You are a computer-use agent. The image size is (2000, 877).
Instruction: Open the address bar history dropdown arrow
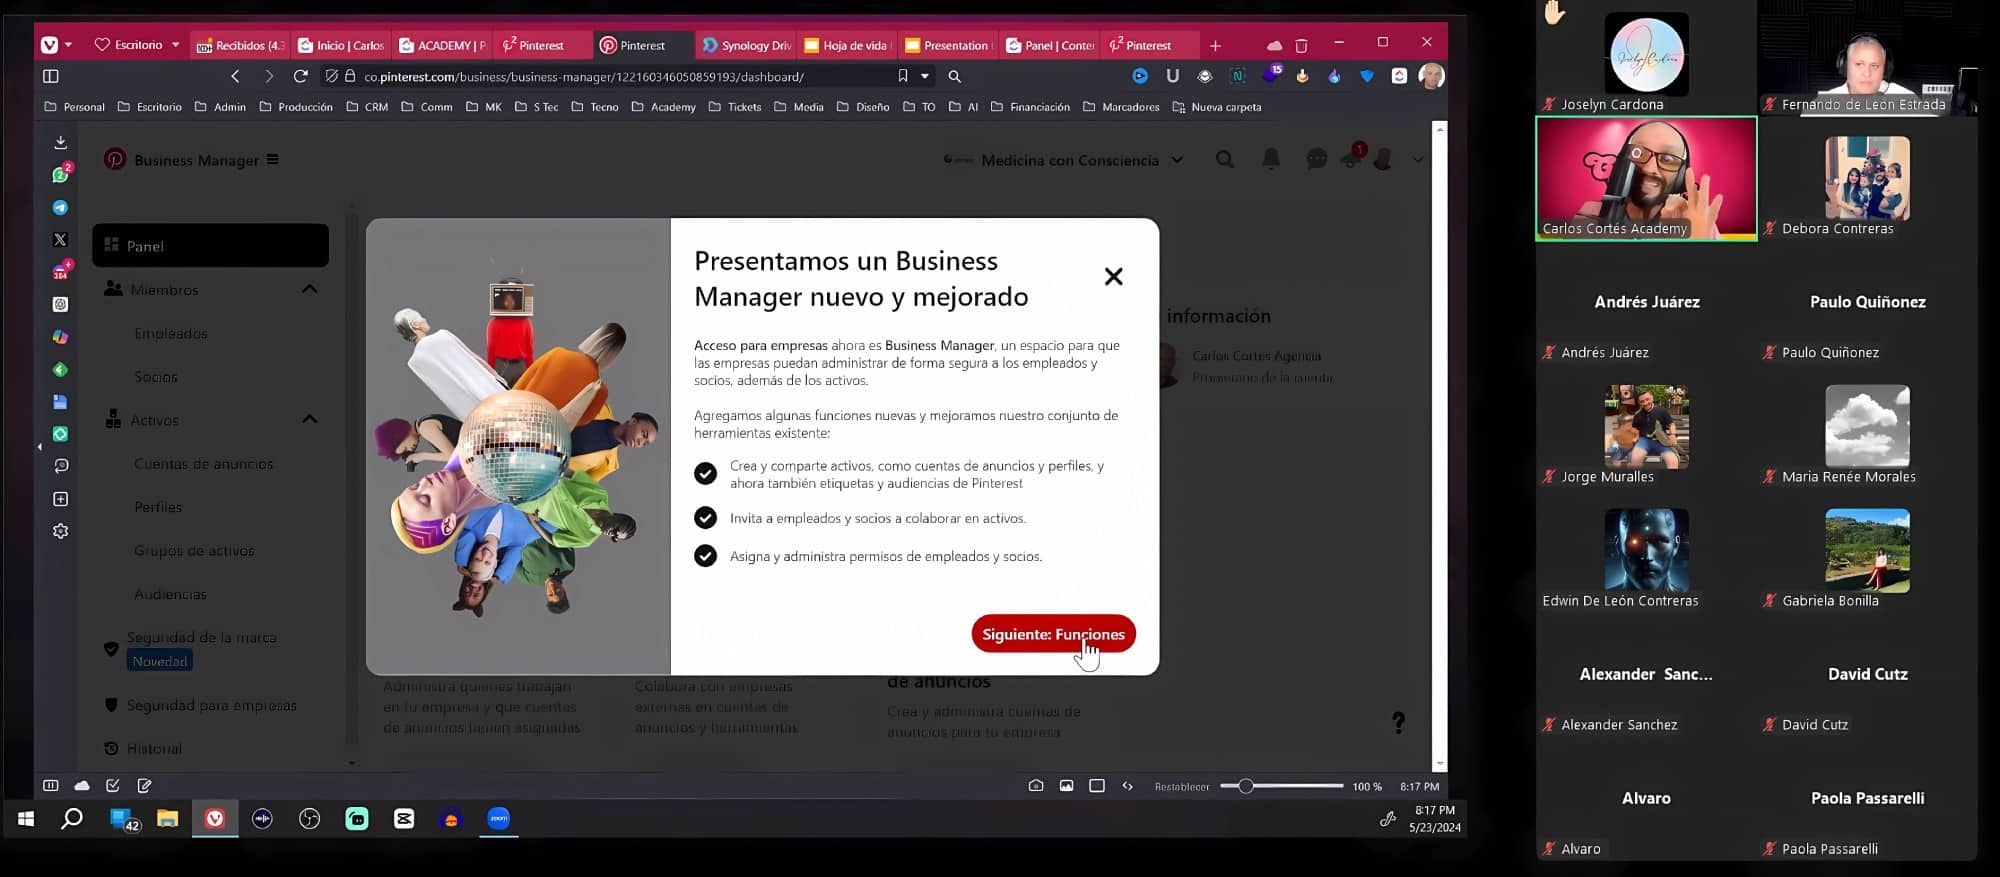click(x=925, y=76)
